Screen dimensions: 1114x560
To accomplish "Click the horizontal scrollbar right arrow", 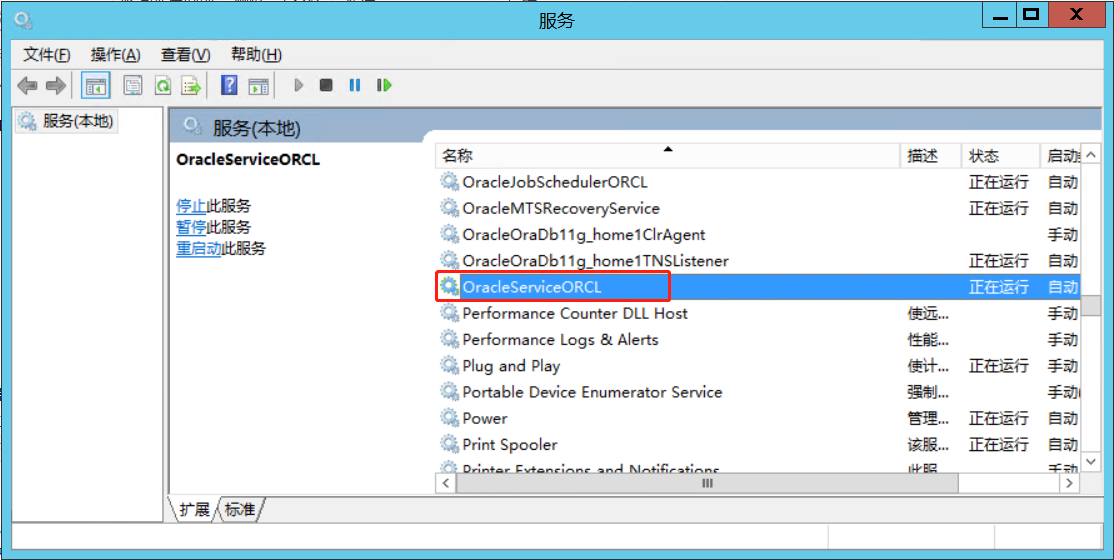I will pyautogui.click(x=1069, y=483).
